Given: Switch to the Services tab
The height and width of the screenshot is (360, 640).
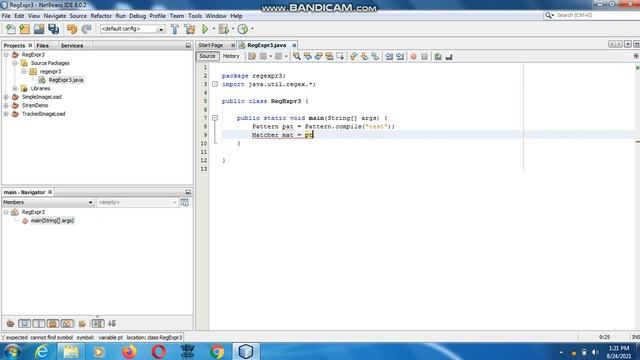Looking at the screenshot, I should click(72, 46).
